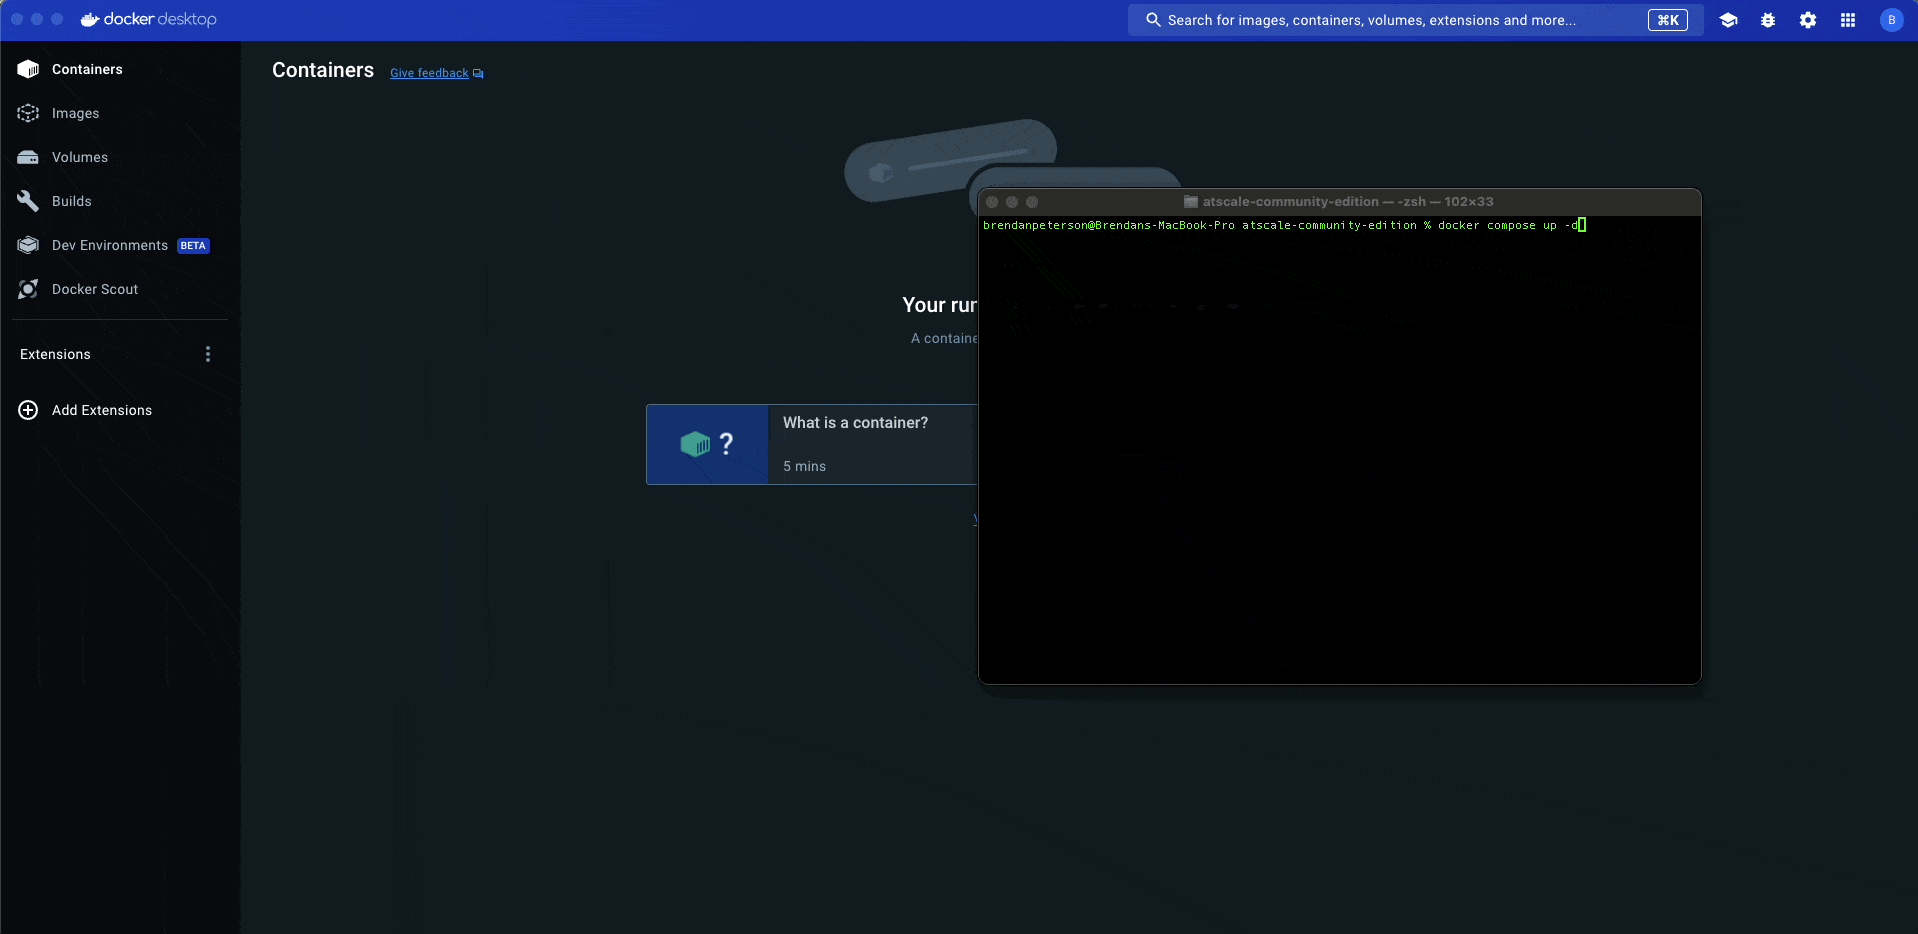Image resolution: width=1918 pixels, height=934 pixels.
Task: Click the folder icon in terminal title
Action: click(1191, 202)
